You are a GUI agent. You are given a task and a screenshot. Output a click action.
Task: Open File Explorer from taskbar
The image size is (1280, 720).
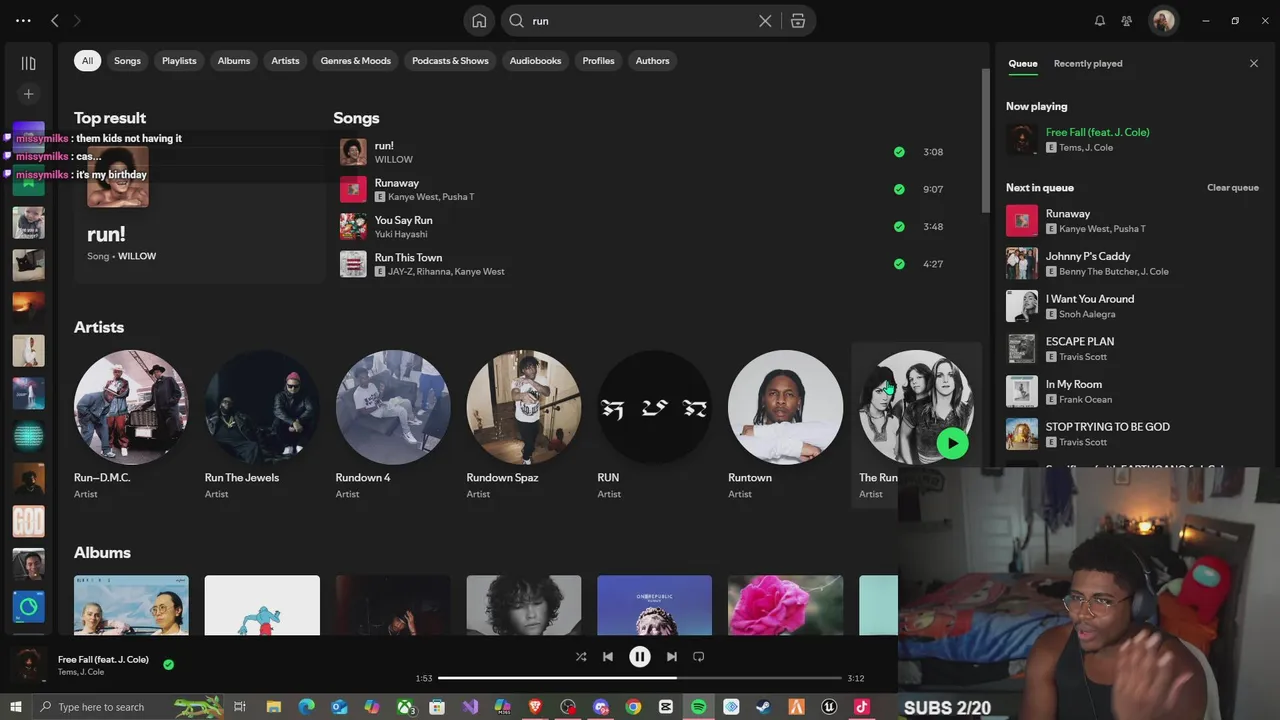click(x=274, y=707)
